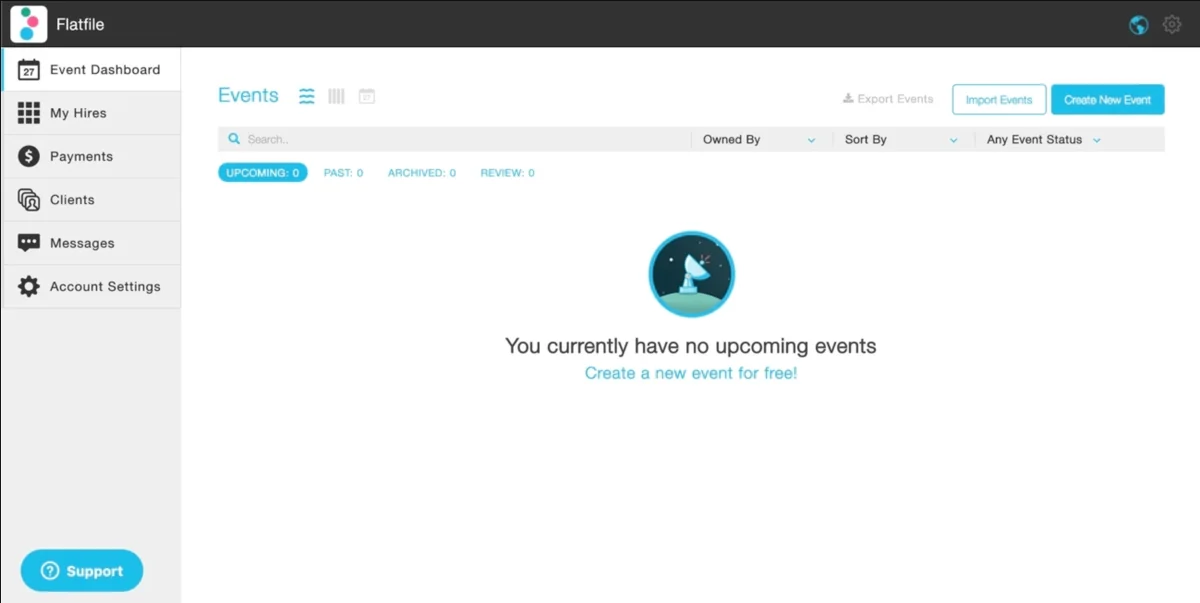Select the PAST: 0 filter

click(343, 172)
